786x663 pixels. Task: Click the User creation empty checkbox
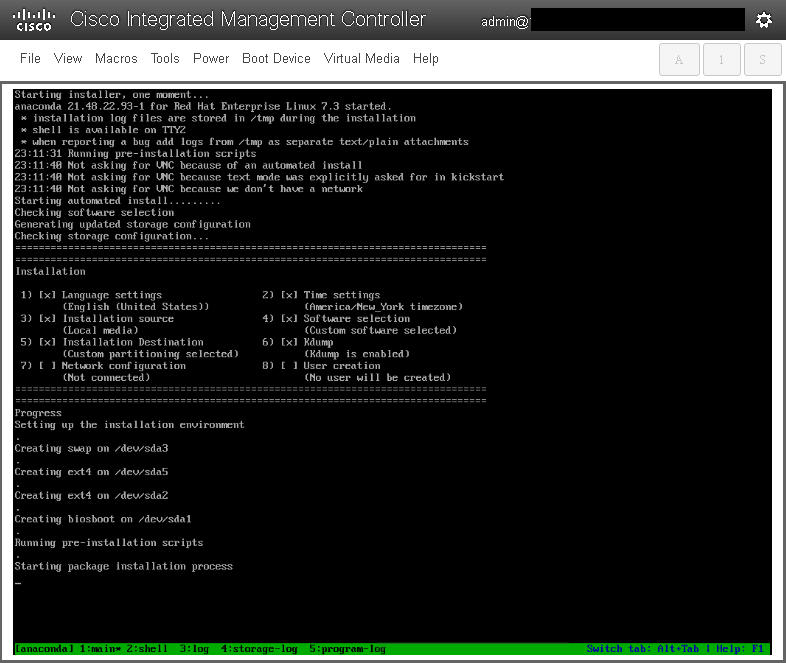pyautogui.click(x=289, y=366)
